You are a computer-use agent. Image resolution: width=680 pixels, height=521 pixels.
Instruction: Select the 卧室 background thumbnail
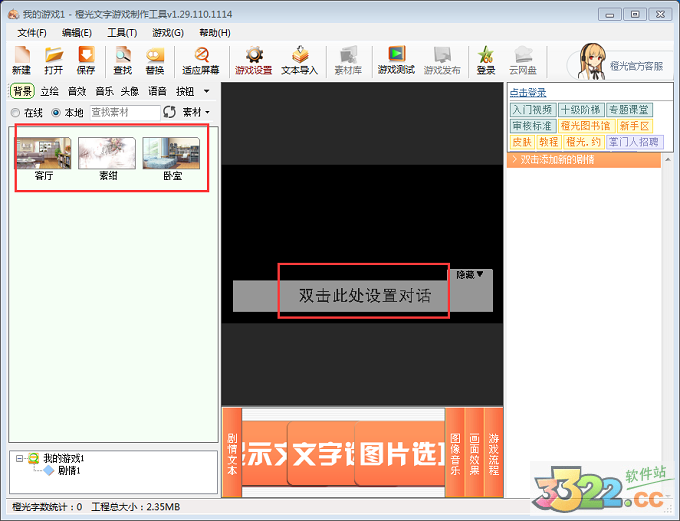(172, 159)
